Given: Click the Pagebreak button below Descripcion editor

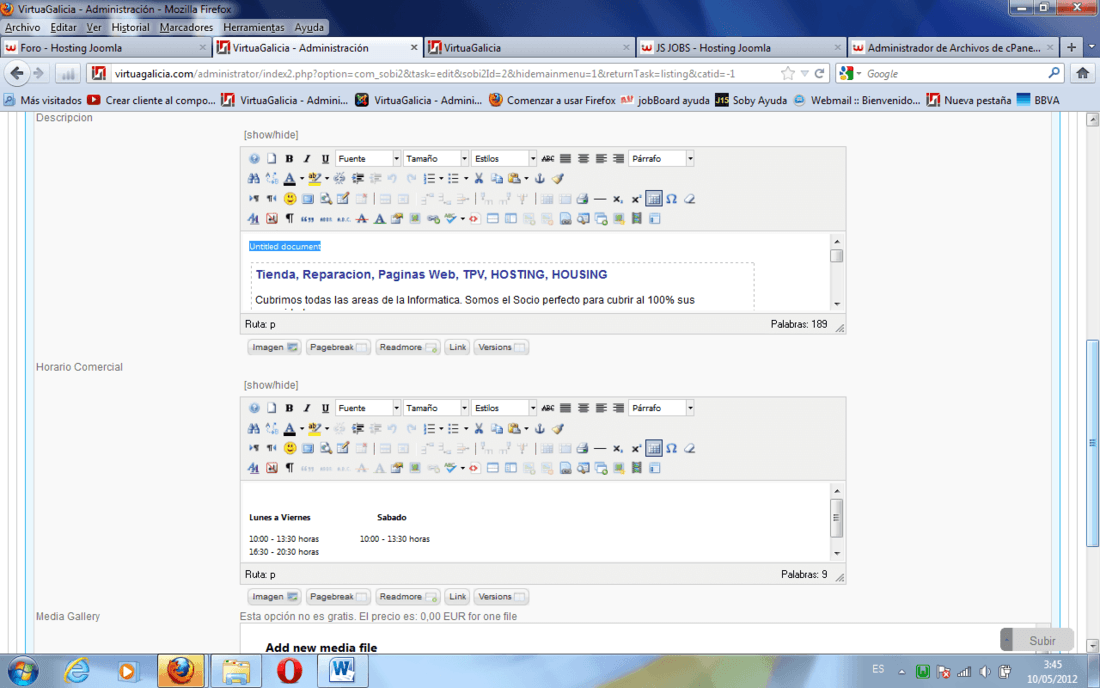Looking at the screenshot, I should coord(338,347).
